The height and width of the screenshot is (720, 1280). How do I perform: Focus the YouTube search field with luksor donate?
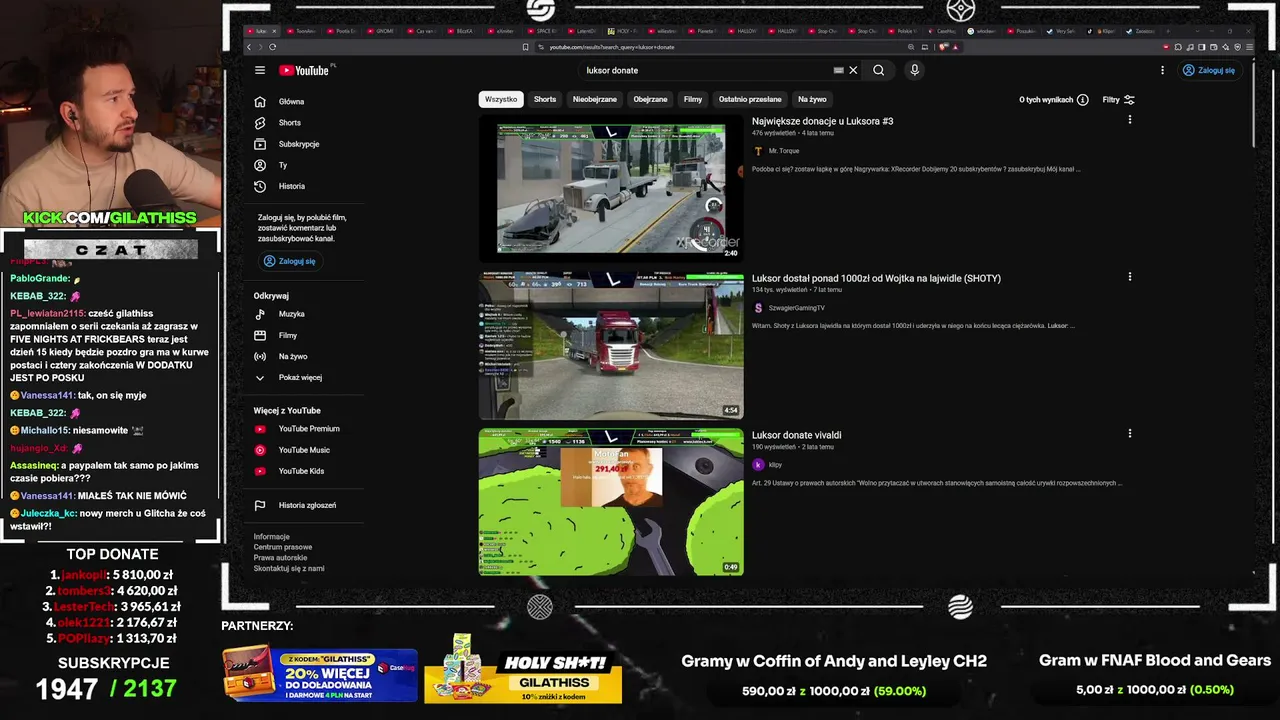click(x=705, y=70)
